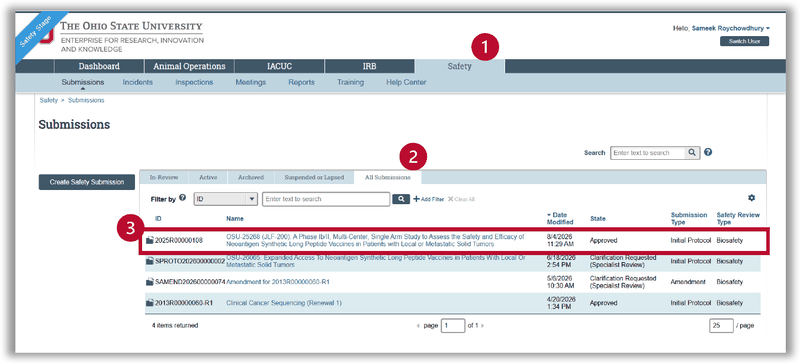Click the filter text search field

[x=326, y=199]
